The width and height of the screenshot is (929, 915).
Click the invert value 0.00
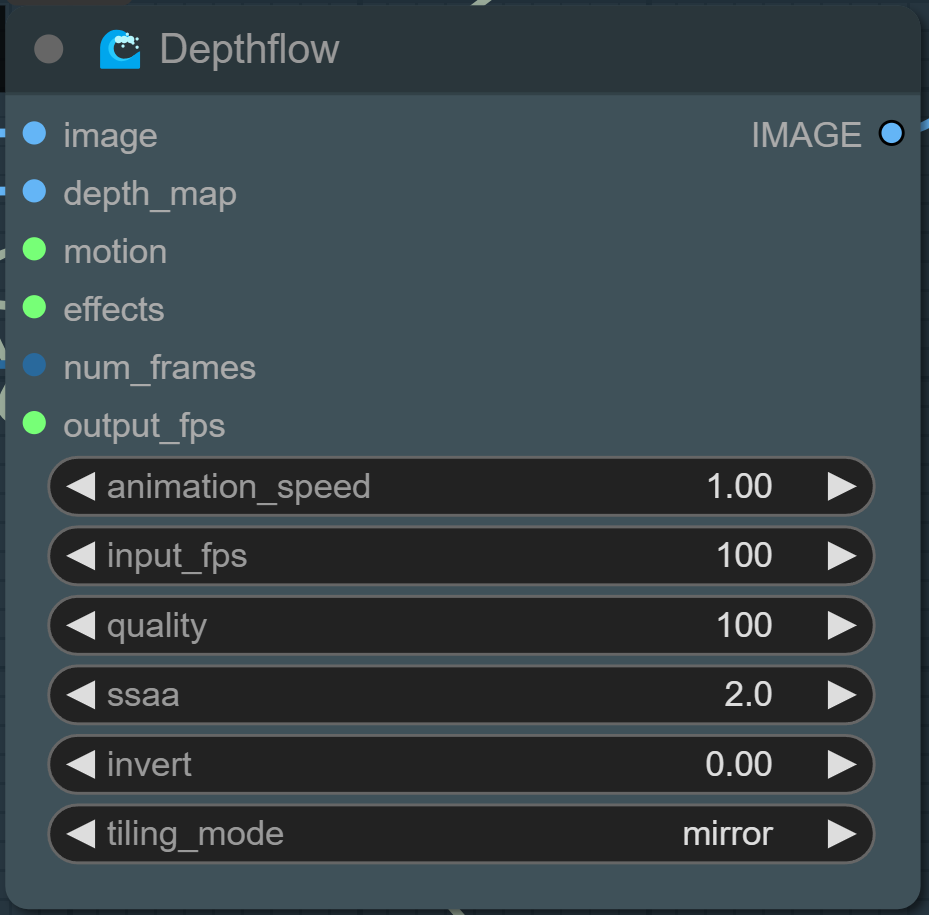739,764
